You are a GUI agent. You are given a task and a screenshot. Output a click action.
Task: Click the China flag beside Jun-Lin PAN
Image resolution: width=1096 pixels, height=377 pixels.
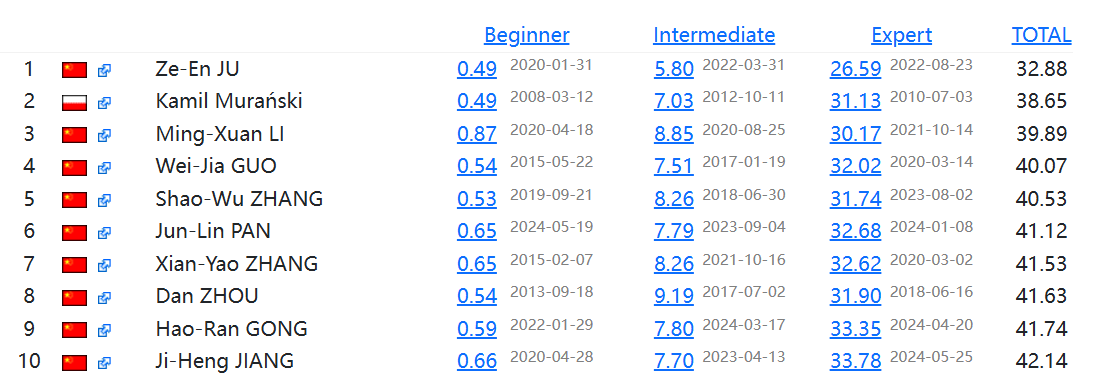(x=74, y=232)
